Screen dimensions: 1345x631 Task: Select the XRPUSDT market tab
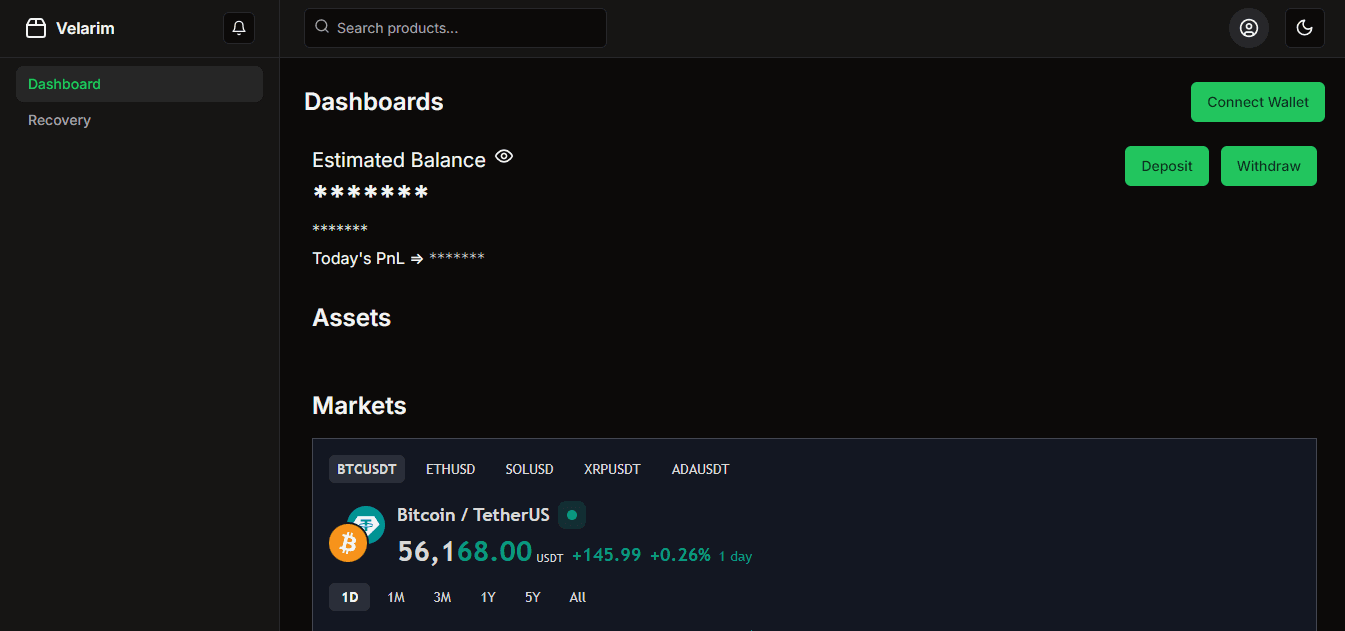612,469
